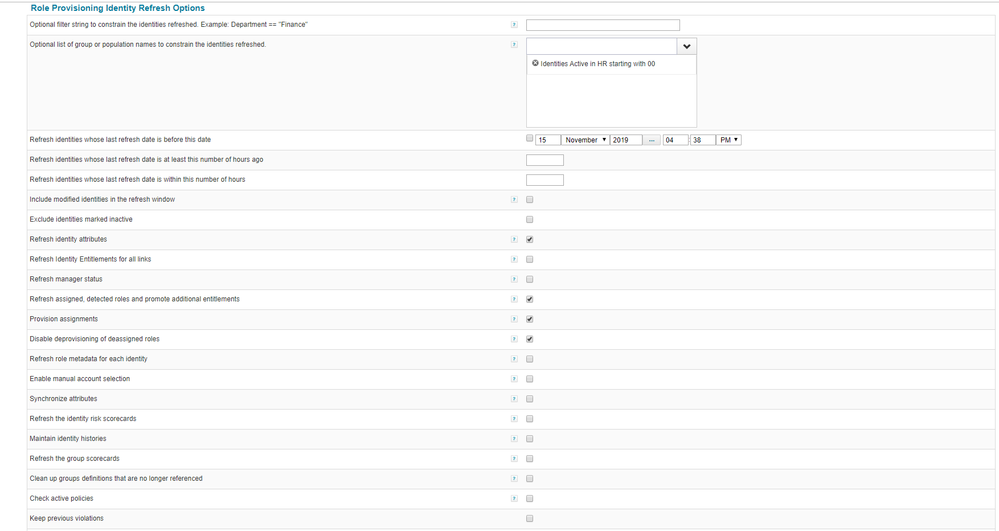This screenshot has height=531, width=999.
Task: Click help icon for Enable manual account selection
Action: [514, 379]
